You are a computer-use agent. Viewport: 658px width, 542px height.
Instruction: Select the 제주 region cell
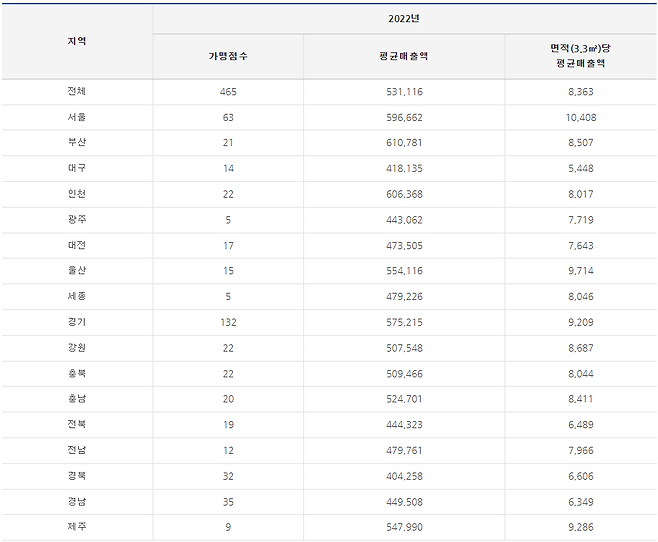click(x=76, y=527)
